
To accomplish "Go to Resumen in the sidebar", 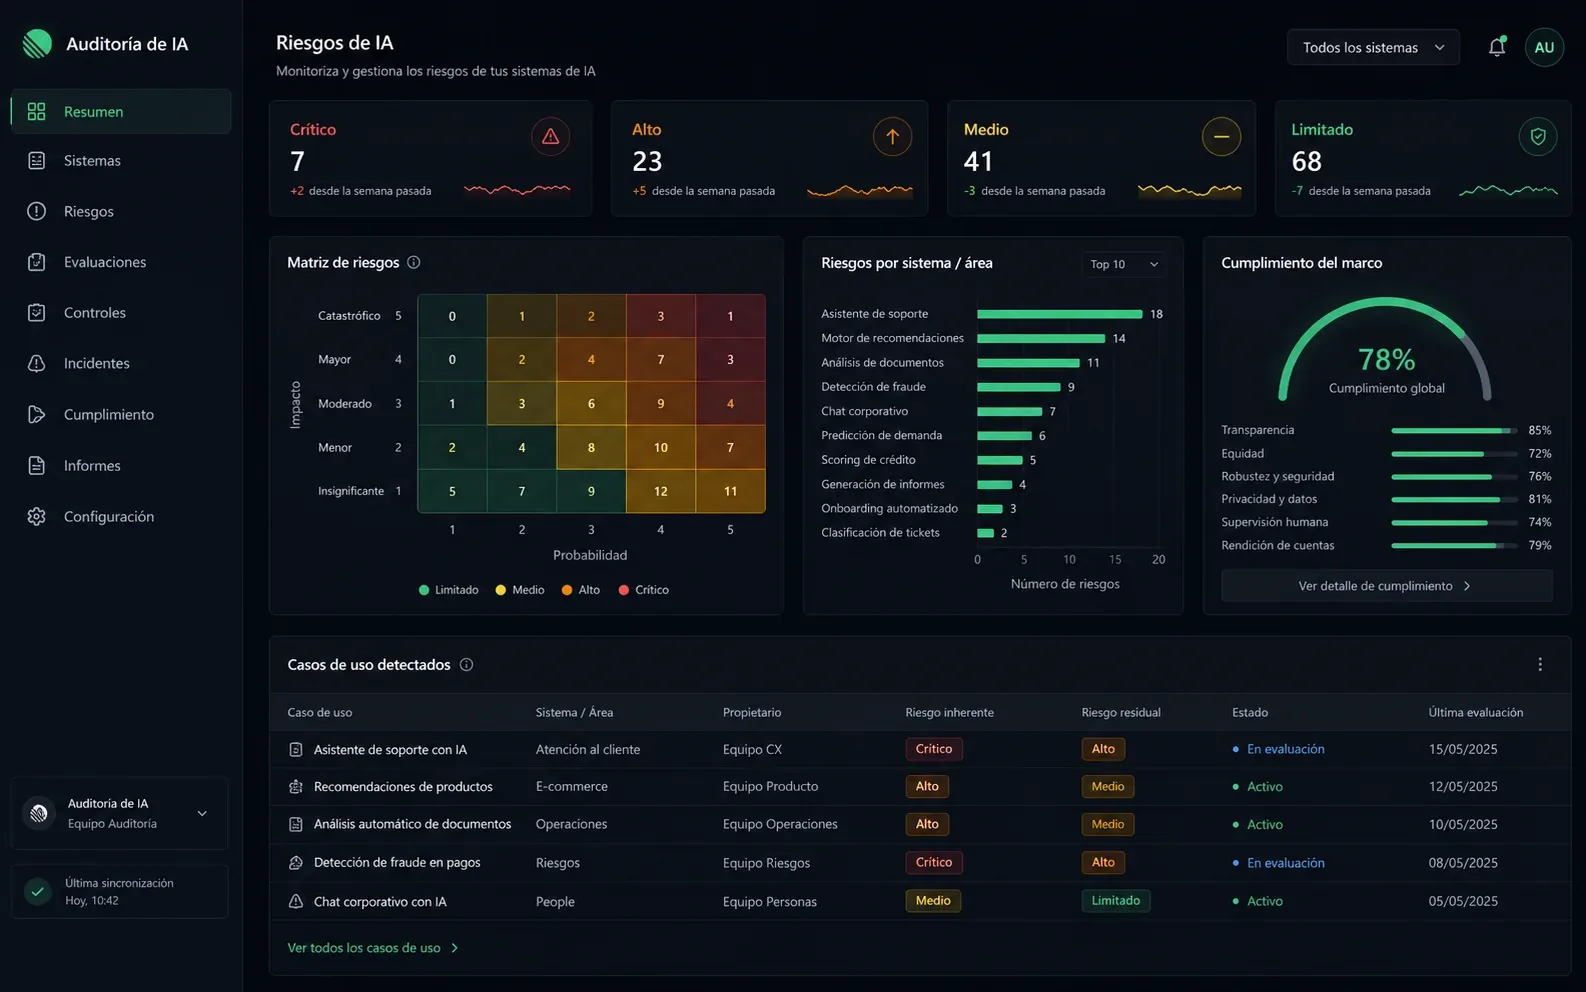I will click(x=121, y=112).
